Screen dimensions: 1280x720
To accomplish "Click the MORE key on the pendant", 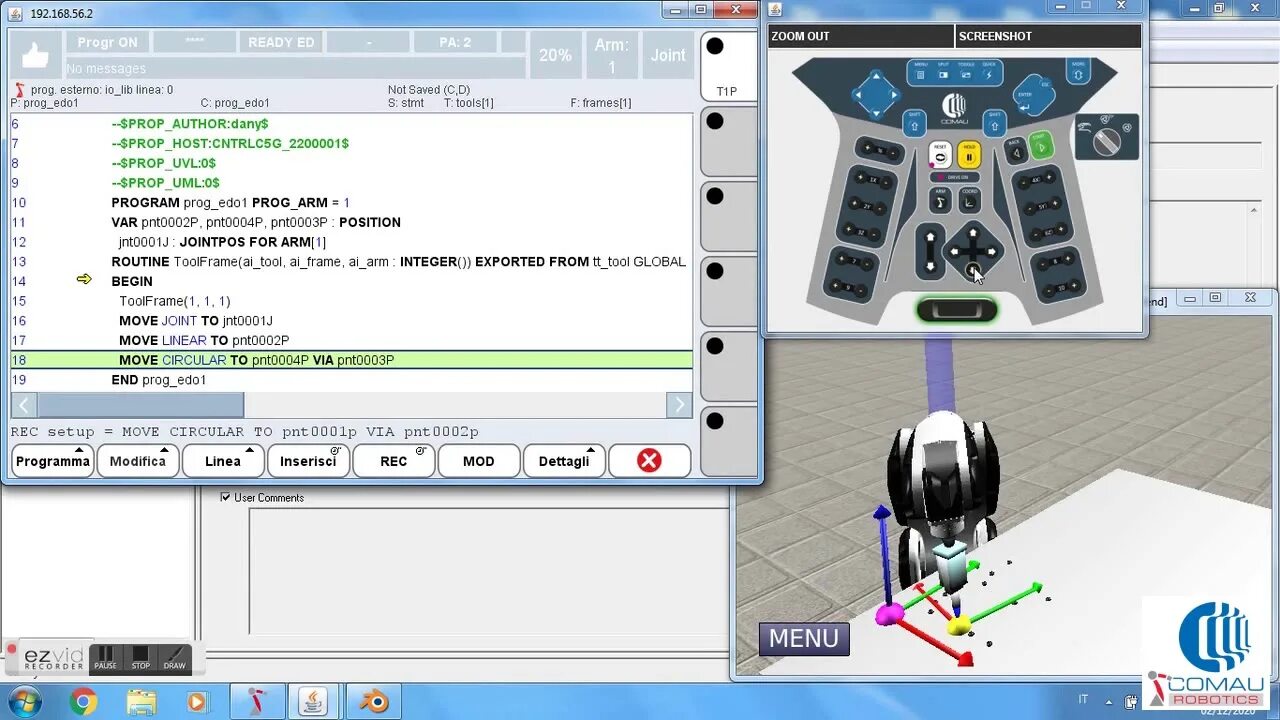I will 1079,72.
